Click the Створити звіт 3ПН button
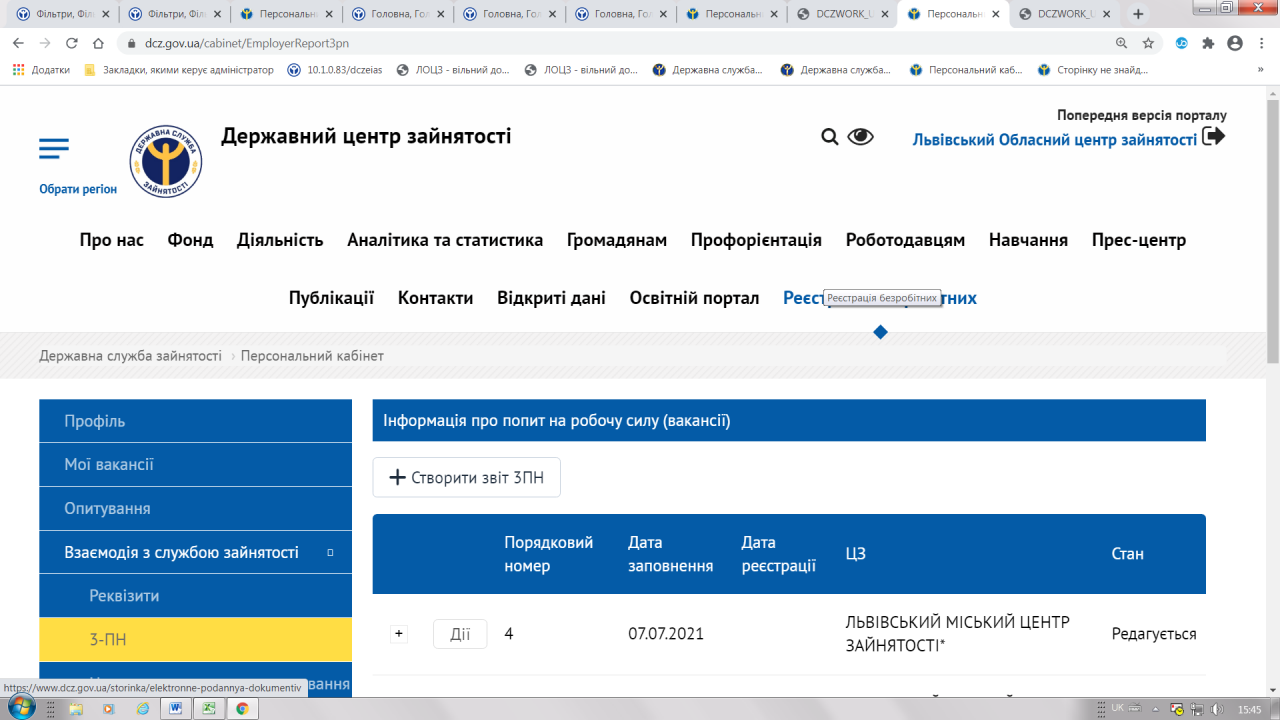Screen dimensions: 1280x720 (x=466, y=478)
